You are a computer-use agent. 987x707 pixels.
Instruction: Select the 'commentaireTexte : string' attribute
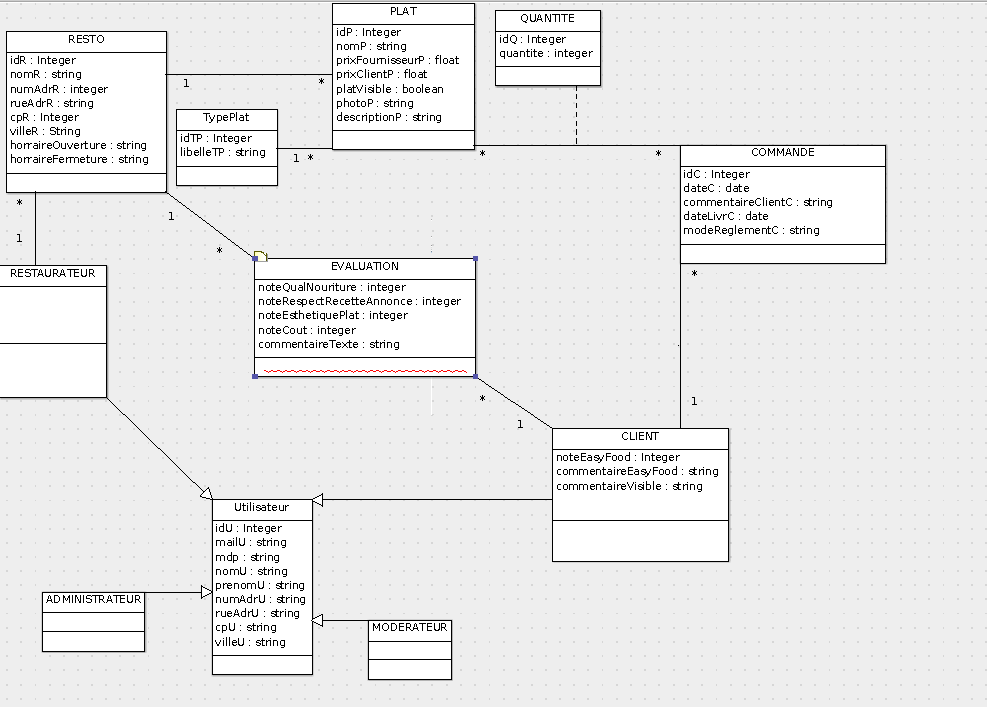click(x=329, y=344)
